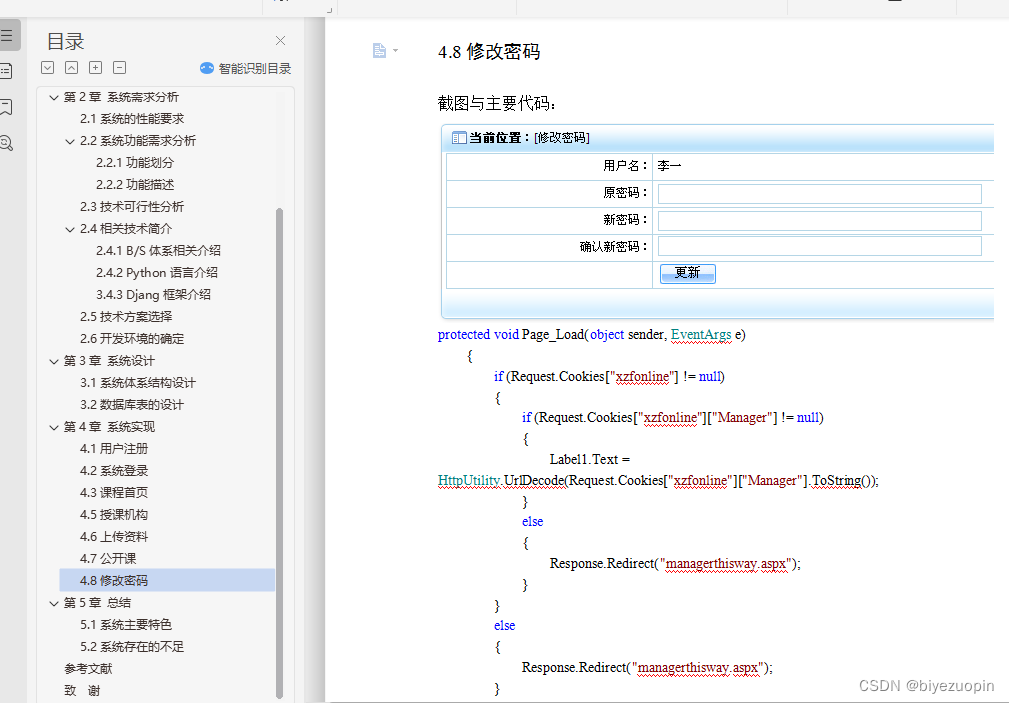
Task: Go to 5.2 系统存在的不足
Action: point(132,647)
